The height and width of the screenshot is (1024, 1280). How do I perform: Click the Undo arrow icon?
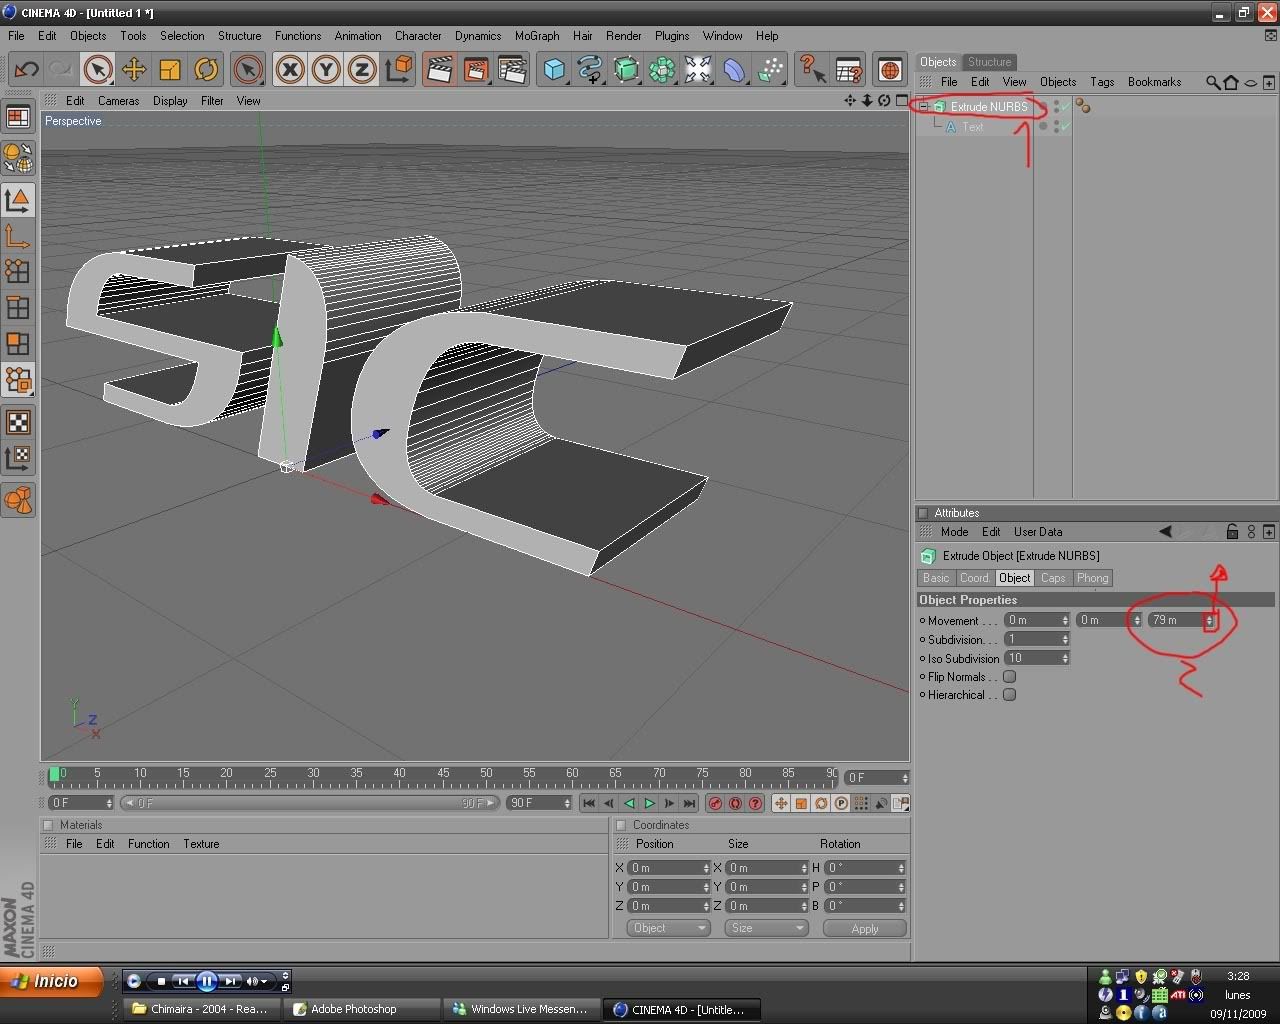click(x=26, y=69)
